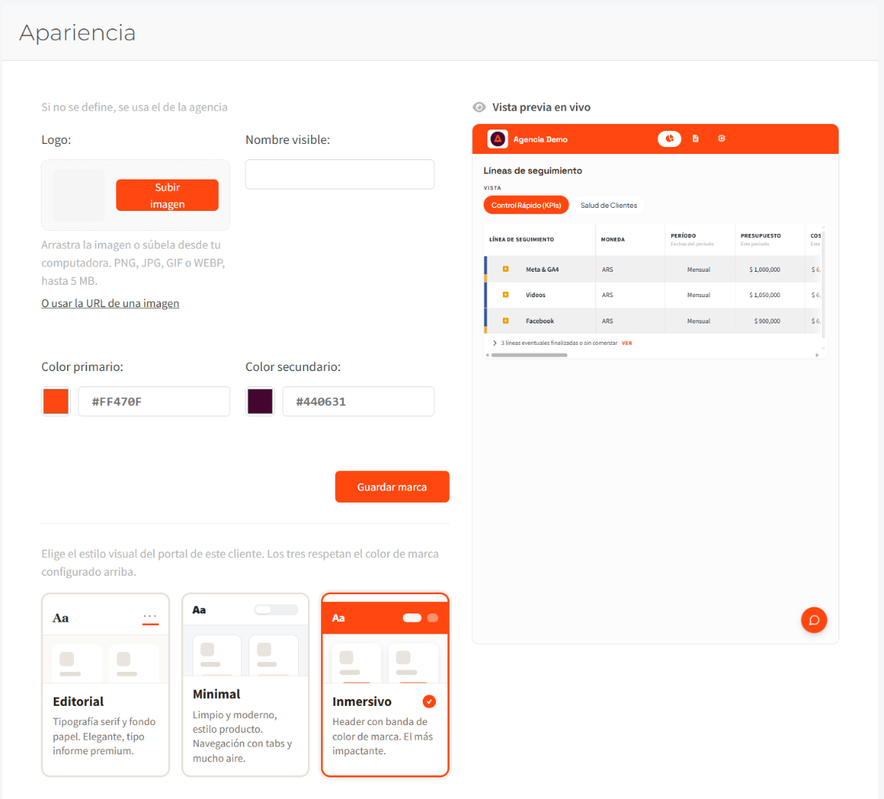Click the yellow play icon on Meta & GA4 row
The image size is (884, 799).
[506, 270]
